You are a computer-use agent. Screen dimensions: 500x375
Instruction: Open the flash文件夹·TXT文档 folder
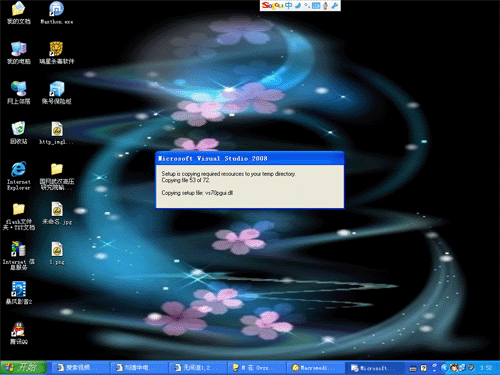tap(19, 216)
